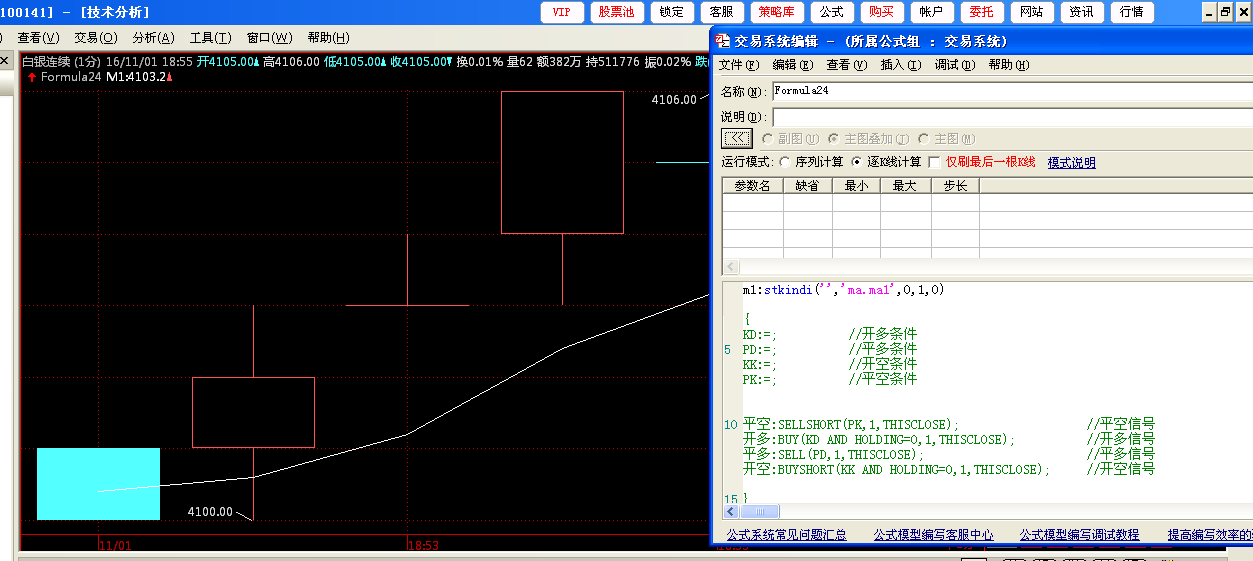The image size is (1253, 561).
Task: Open 分析(A) menu in main window
Action: point(153,38)
